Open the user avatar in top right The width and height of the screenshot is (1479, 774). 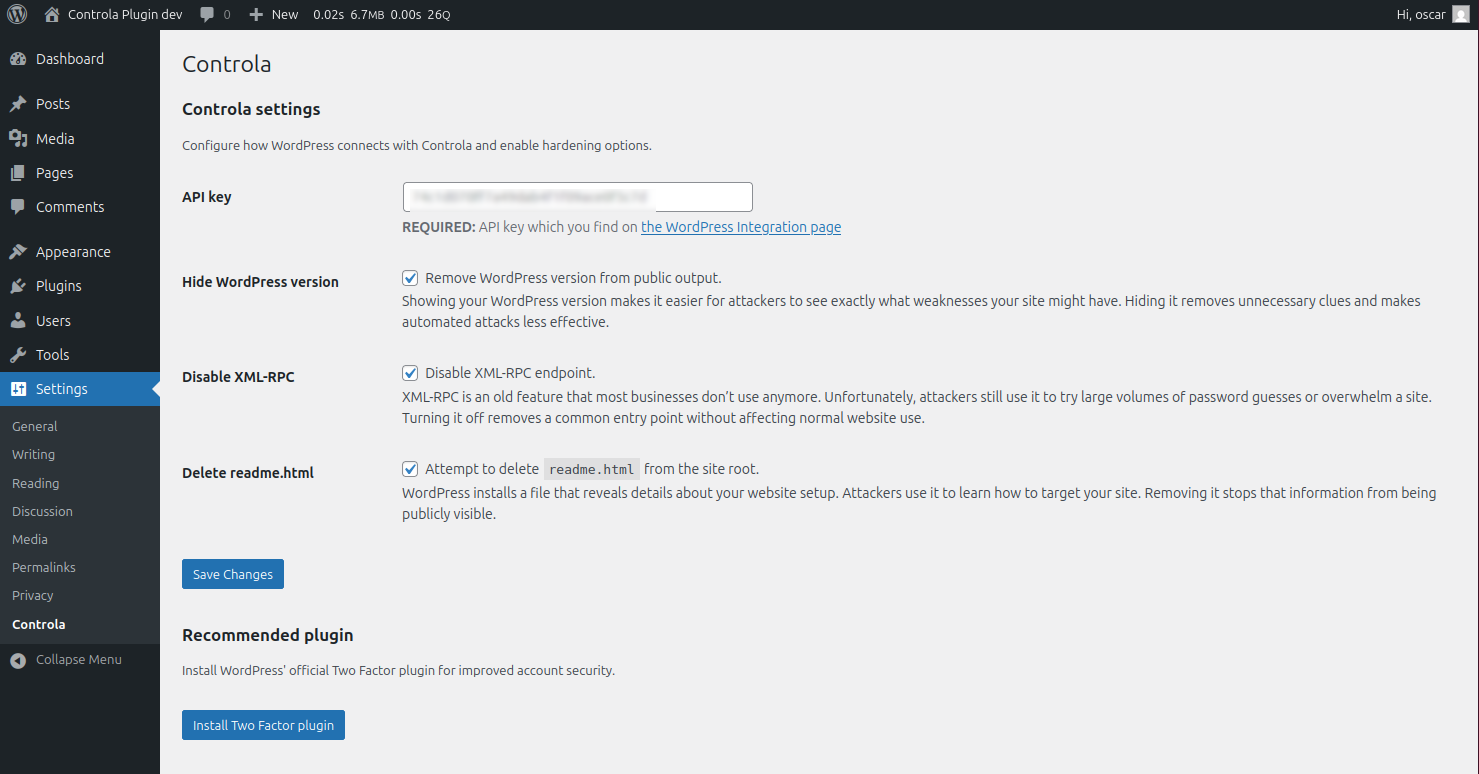click(x=1461, y=14)
